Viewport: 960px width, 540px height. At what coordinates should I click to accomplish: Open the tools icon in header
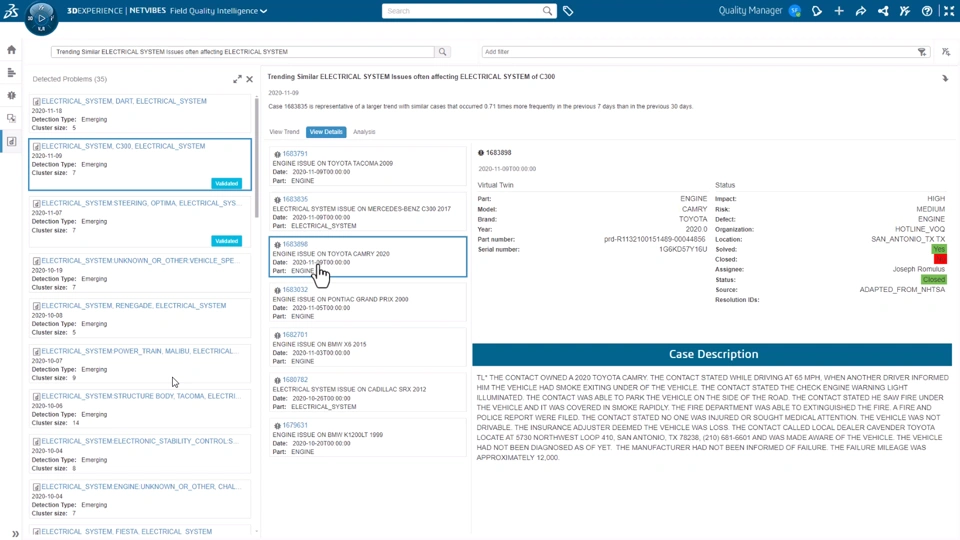click(x=905, y=11)
